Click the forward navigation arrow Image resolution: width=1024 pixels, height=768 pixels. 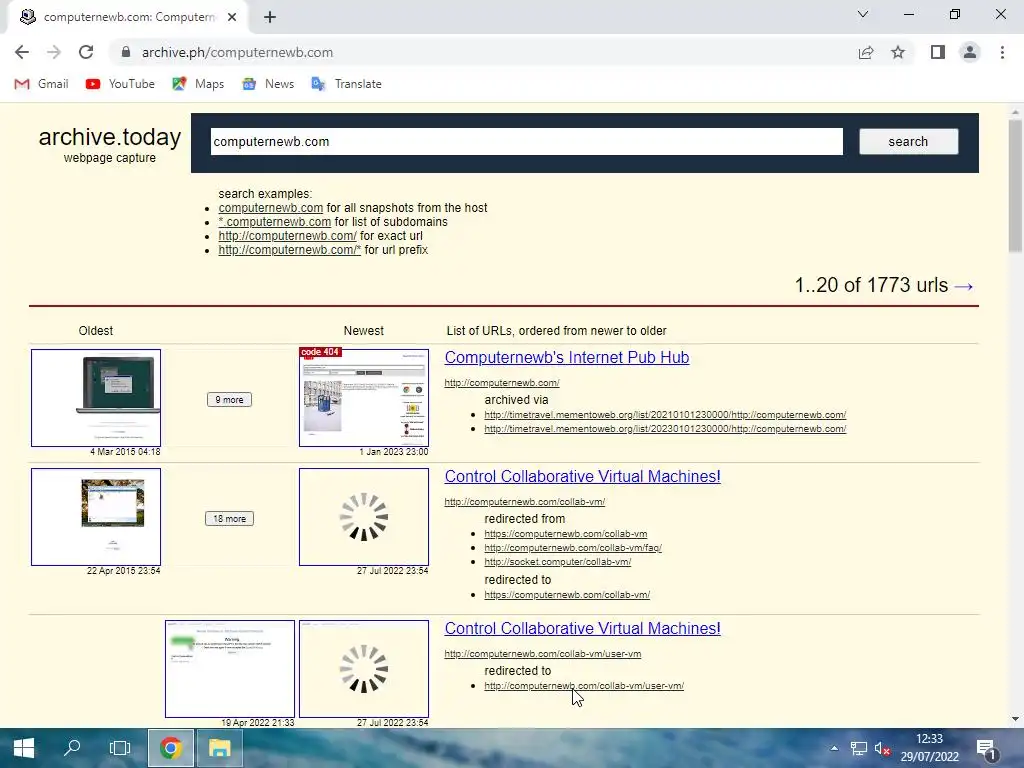tap(54, 52)
